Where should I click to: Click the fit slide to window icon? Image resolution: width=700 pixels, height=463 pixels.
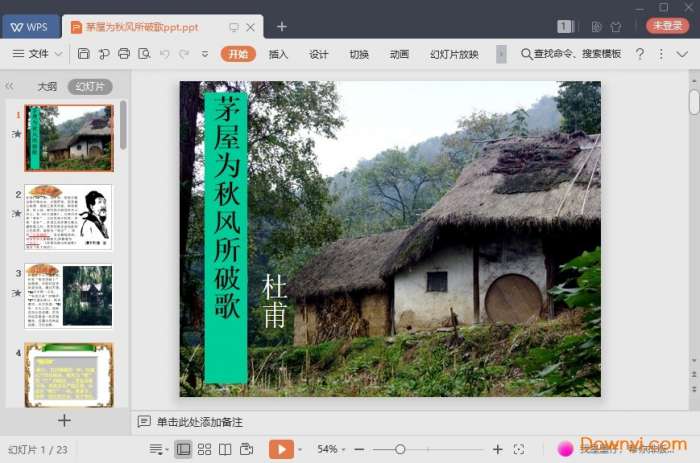pyautogui.click(x=518, y=450)
